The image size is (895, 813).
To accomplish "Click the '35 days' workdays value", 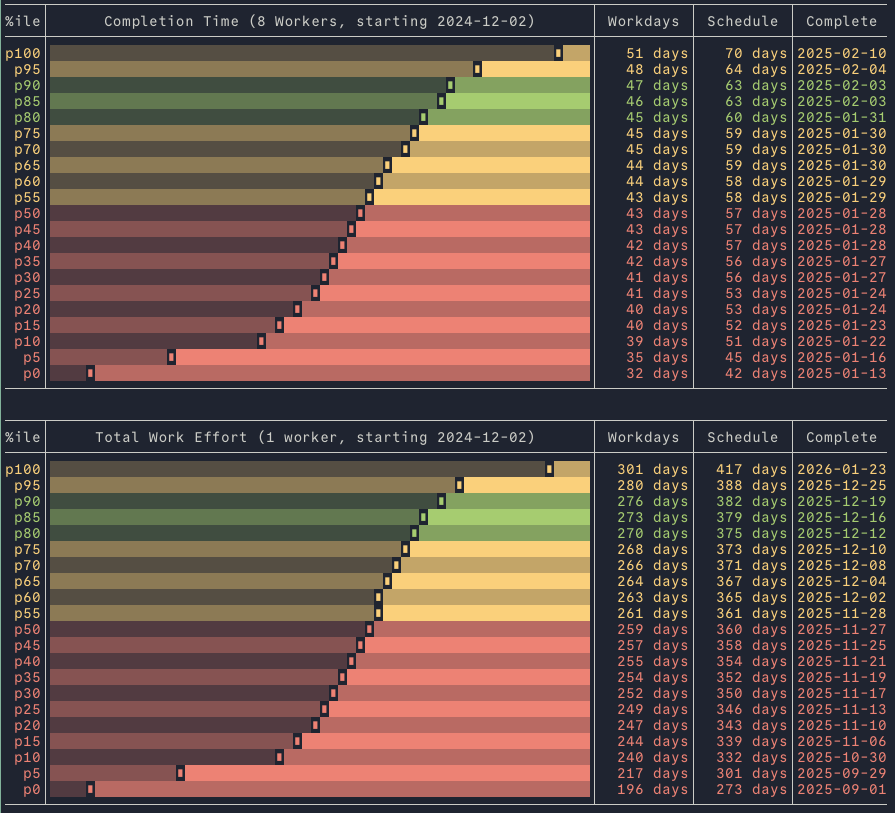I will click(657, 357).
